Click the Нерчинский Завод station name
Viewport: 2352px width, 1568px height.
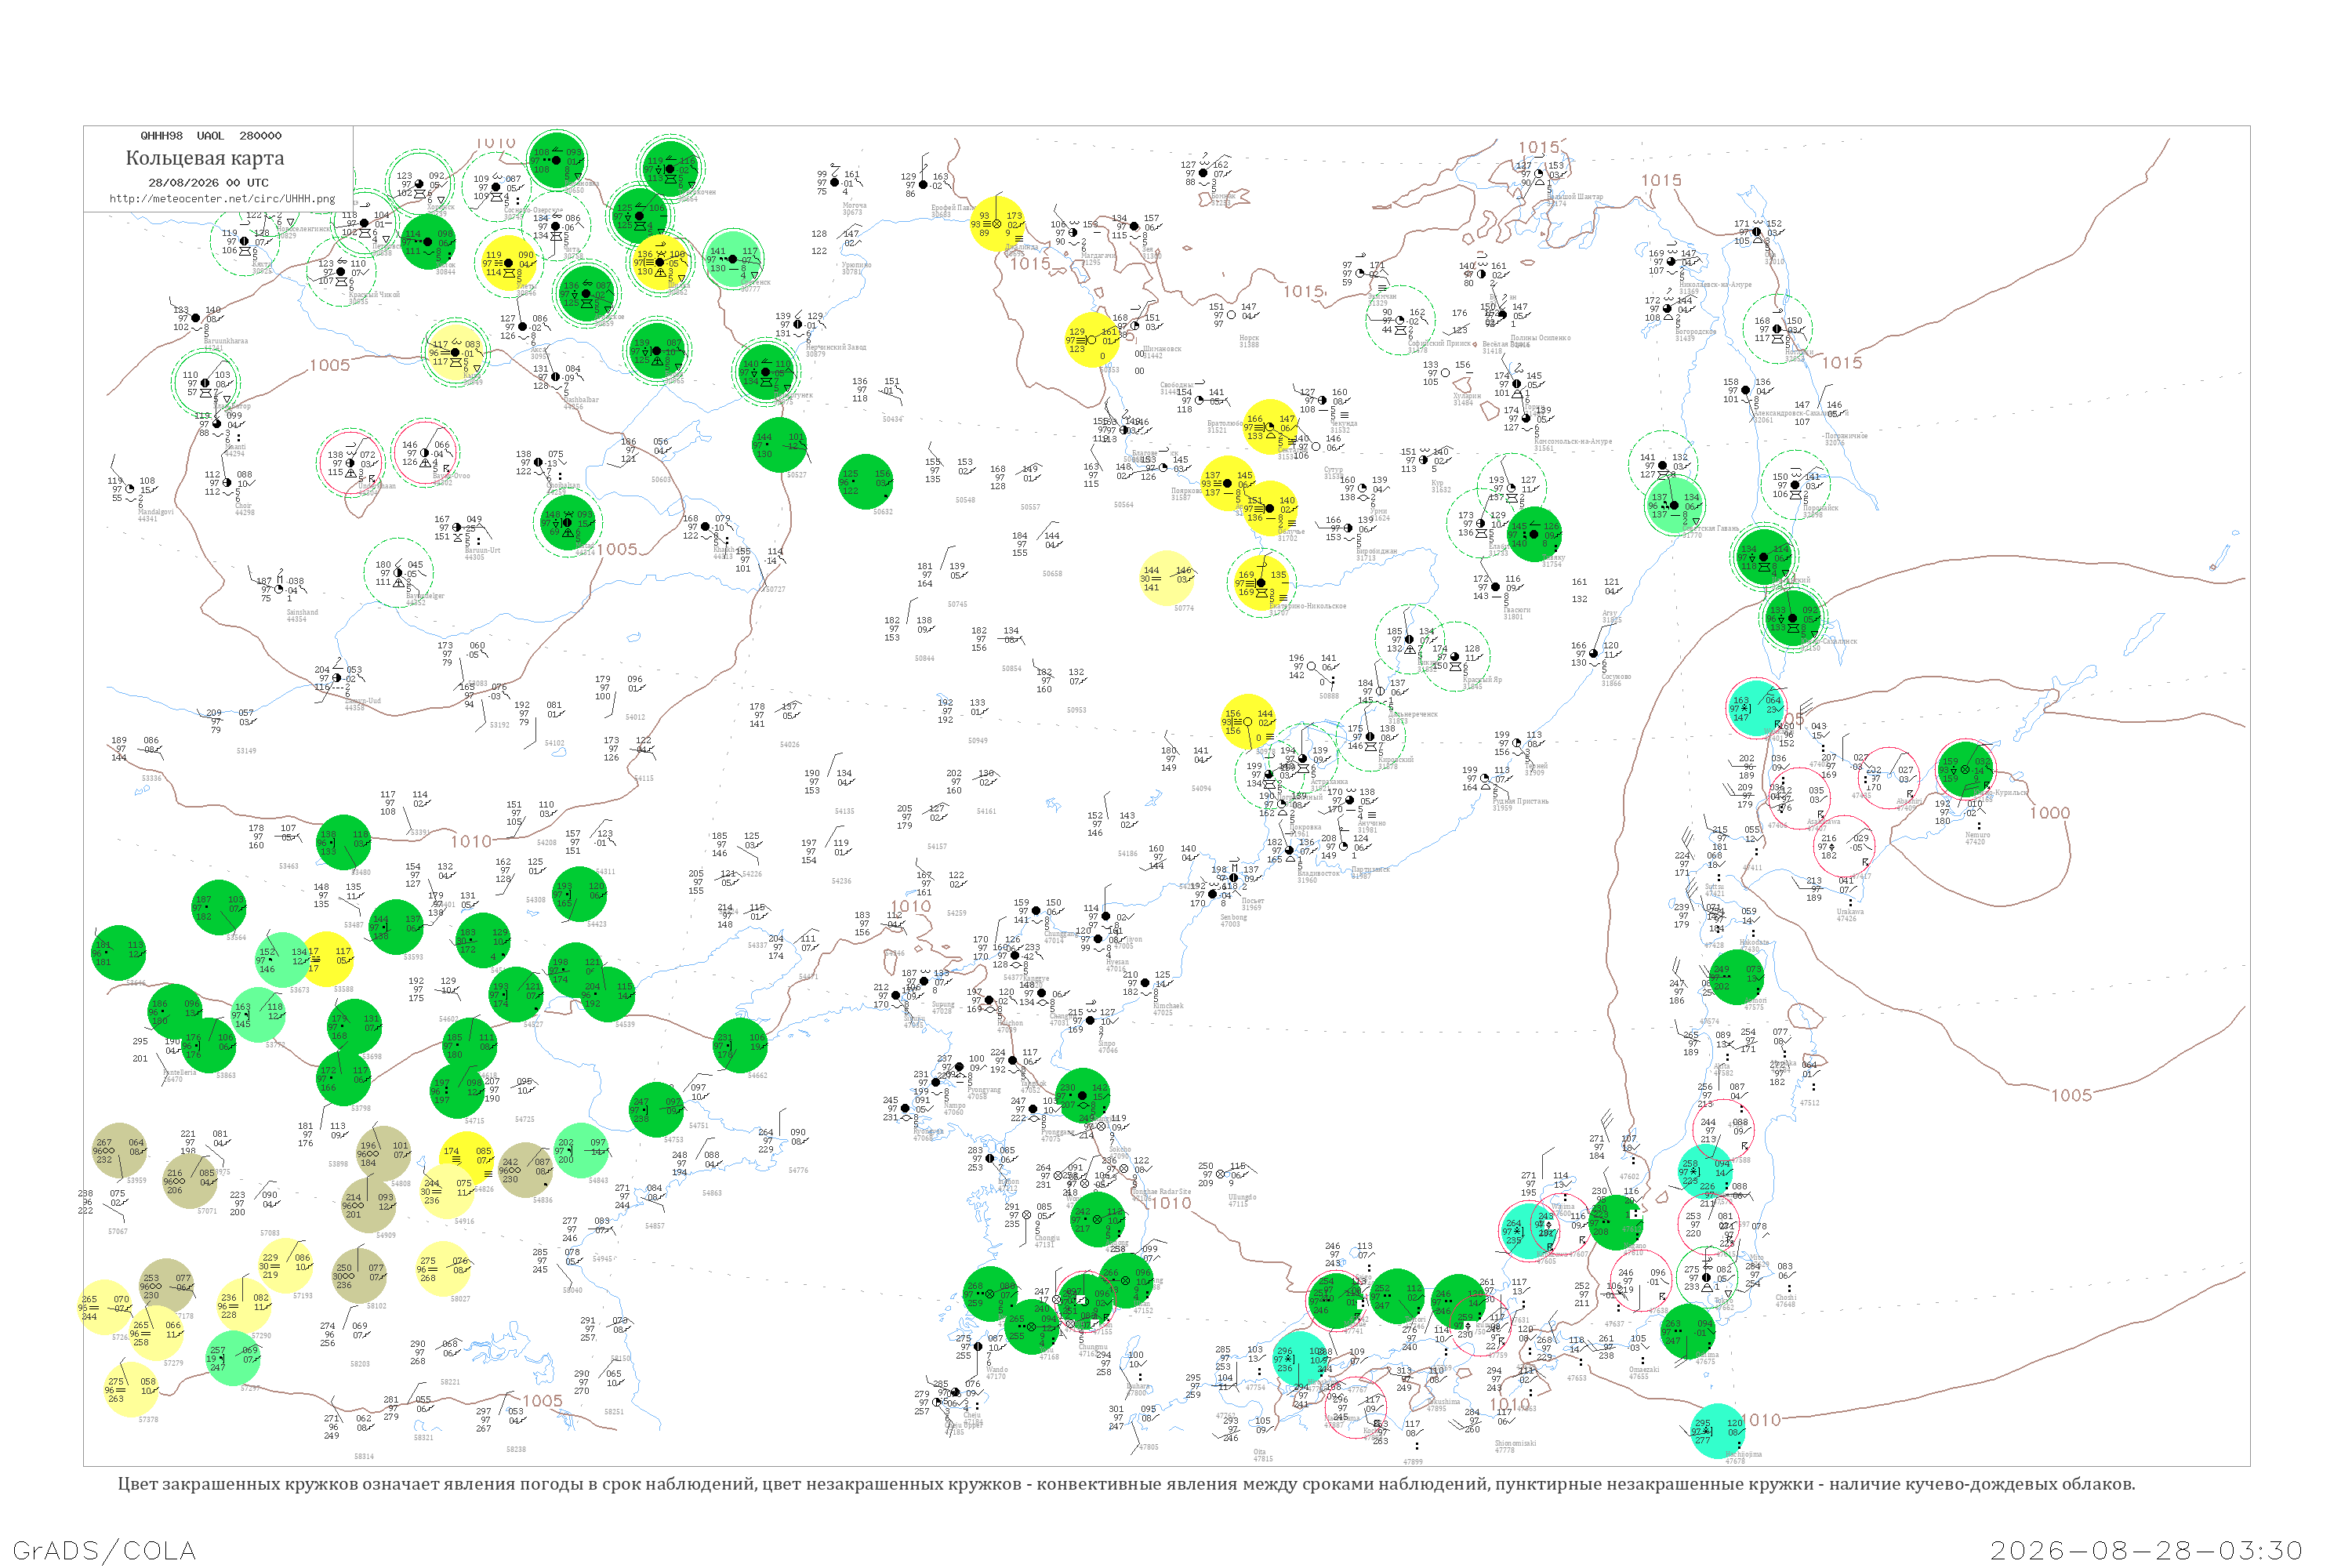(x=836, y=348)
